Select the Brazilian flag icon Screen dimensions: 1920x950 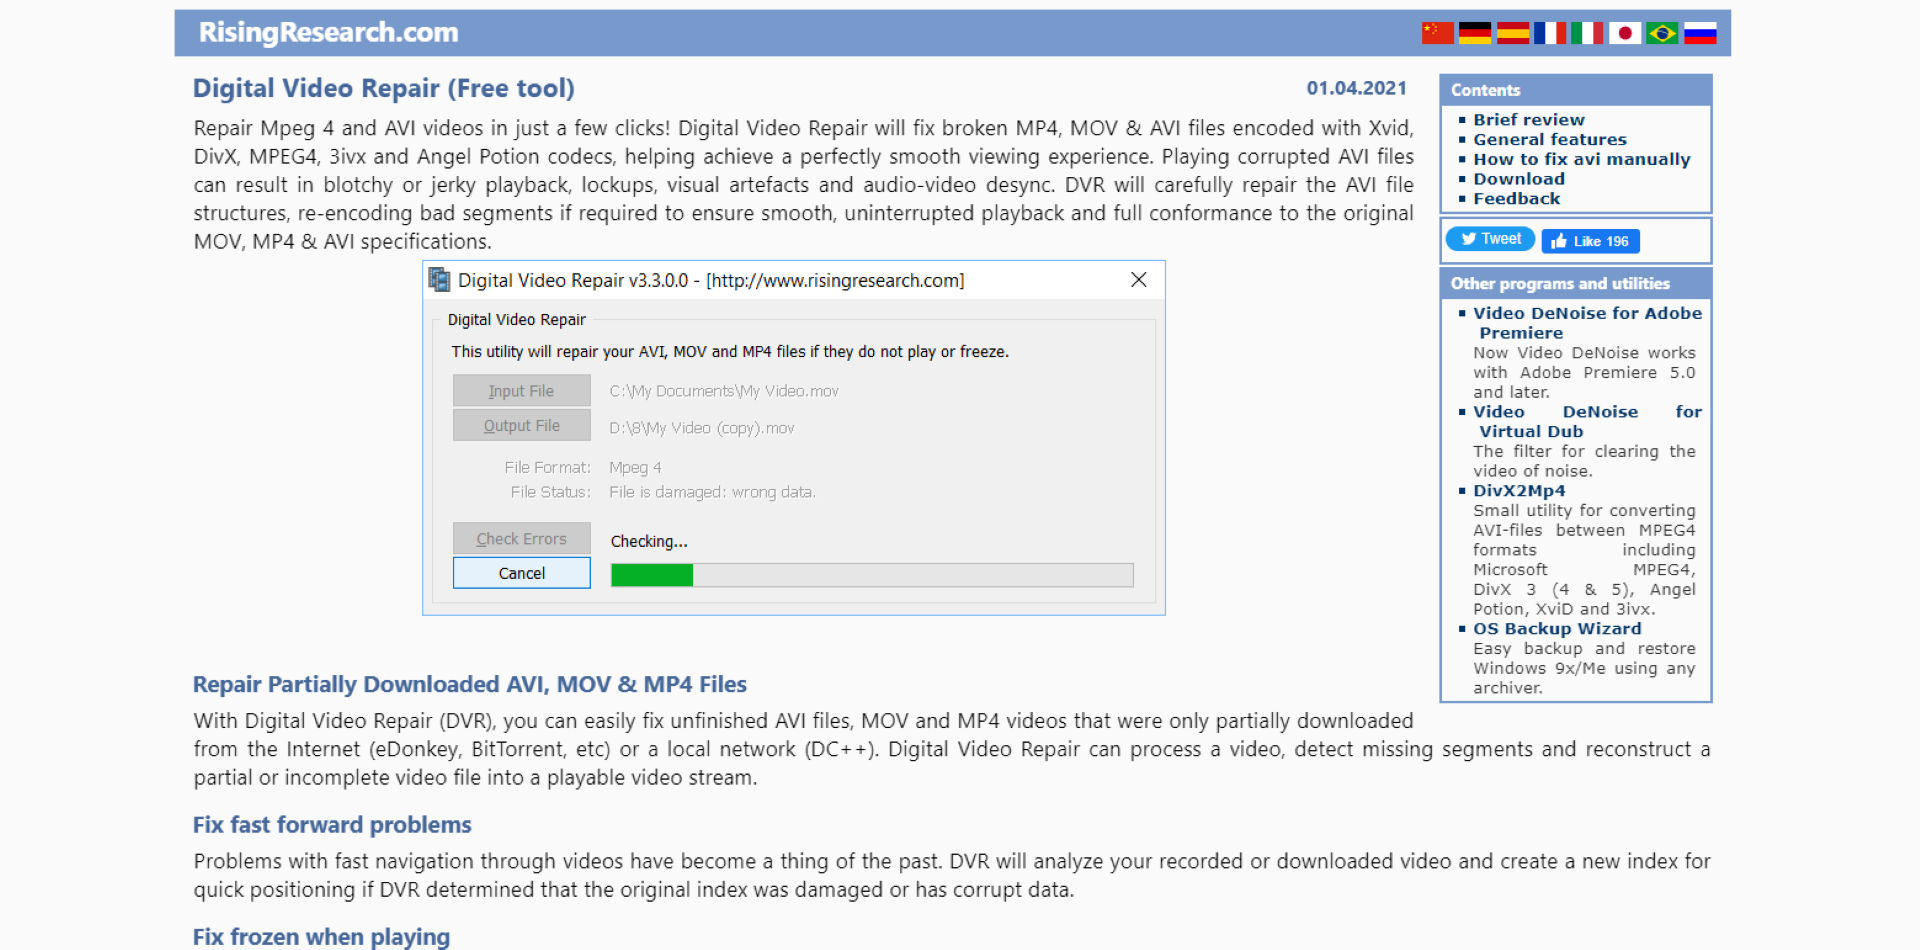point(1662,33)
